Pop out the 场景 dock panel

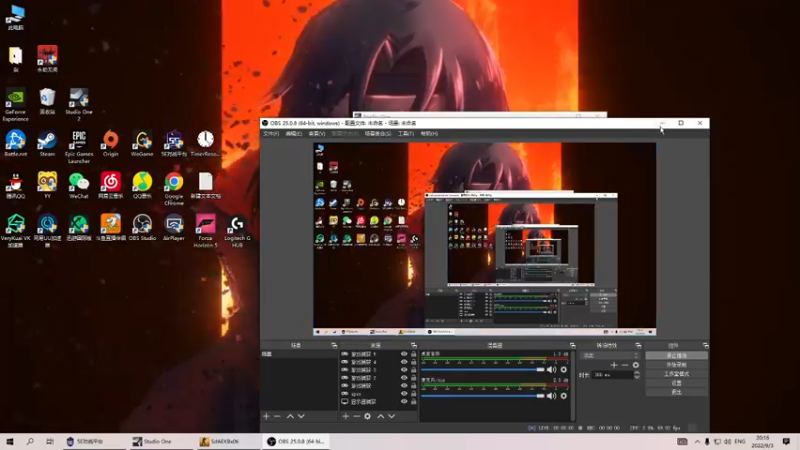(334, 345)
